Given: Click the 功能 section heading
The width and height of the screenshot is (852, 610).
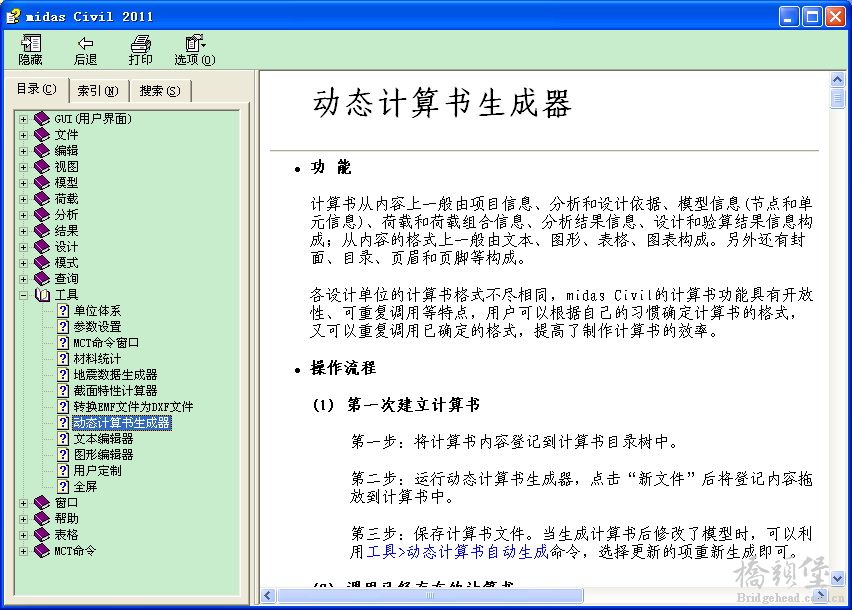Looking at the screenshot, I should click(x=330, y=167).
